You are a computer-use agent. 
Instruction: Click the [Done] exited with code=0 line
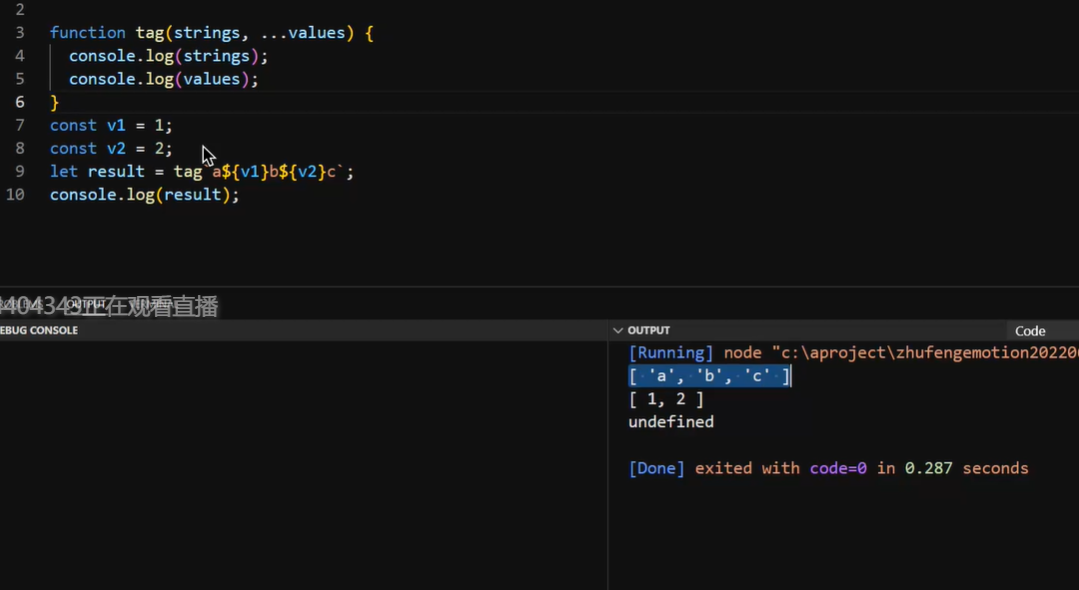click(828, 468)
